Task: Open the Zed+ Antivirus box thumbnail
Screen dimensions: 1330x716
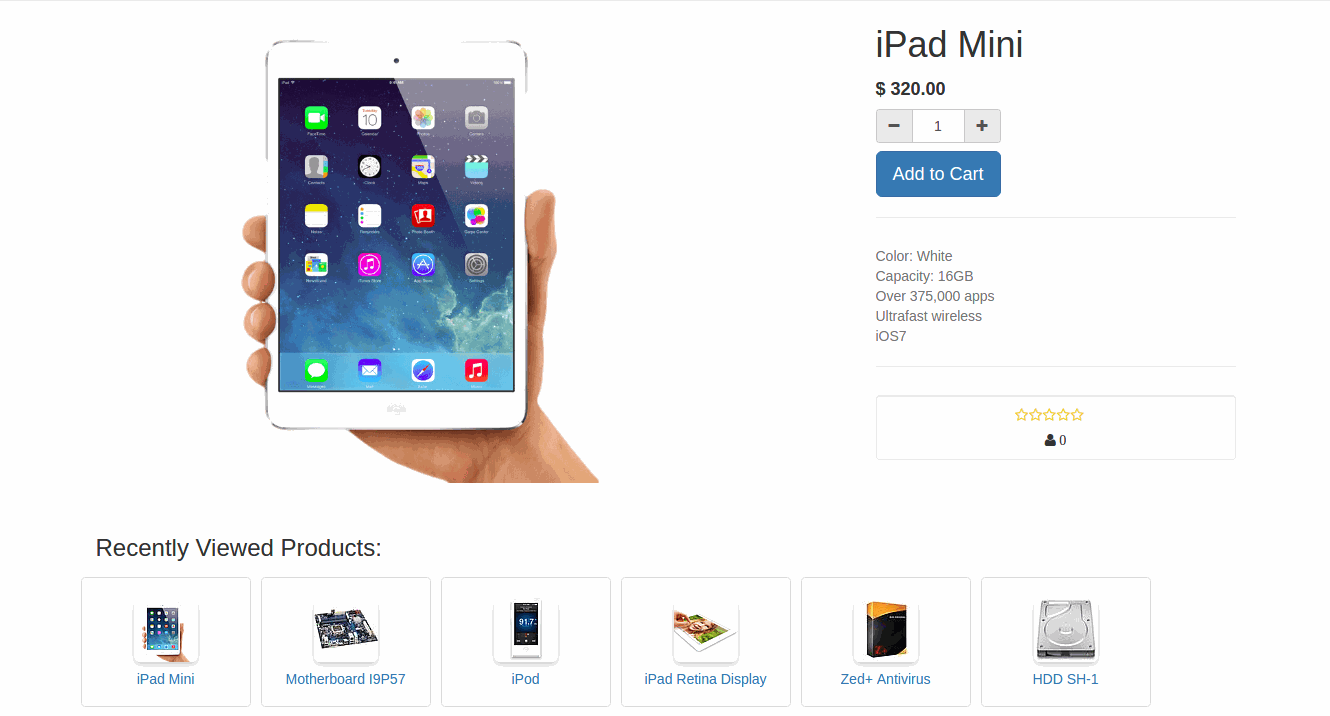Action: tap(886, 633)
